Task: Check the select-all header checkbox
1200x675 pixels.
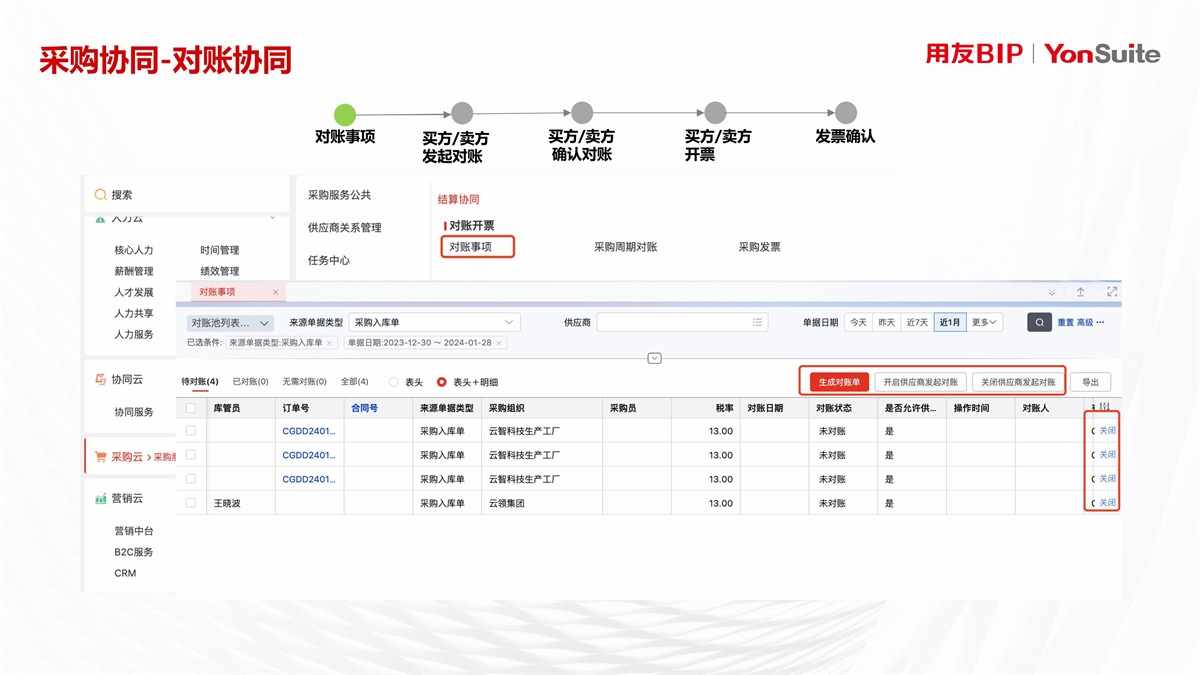Action: [x=191, y=408]
